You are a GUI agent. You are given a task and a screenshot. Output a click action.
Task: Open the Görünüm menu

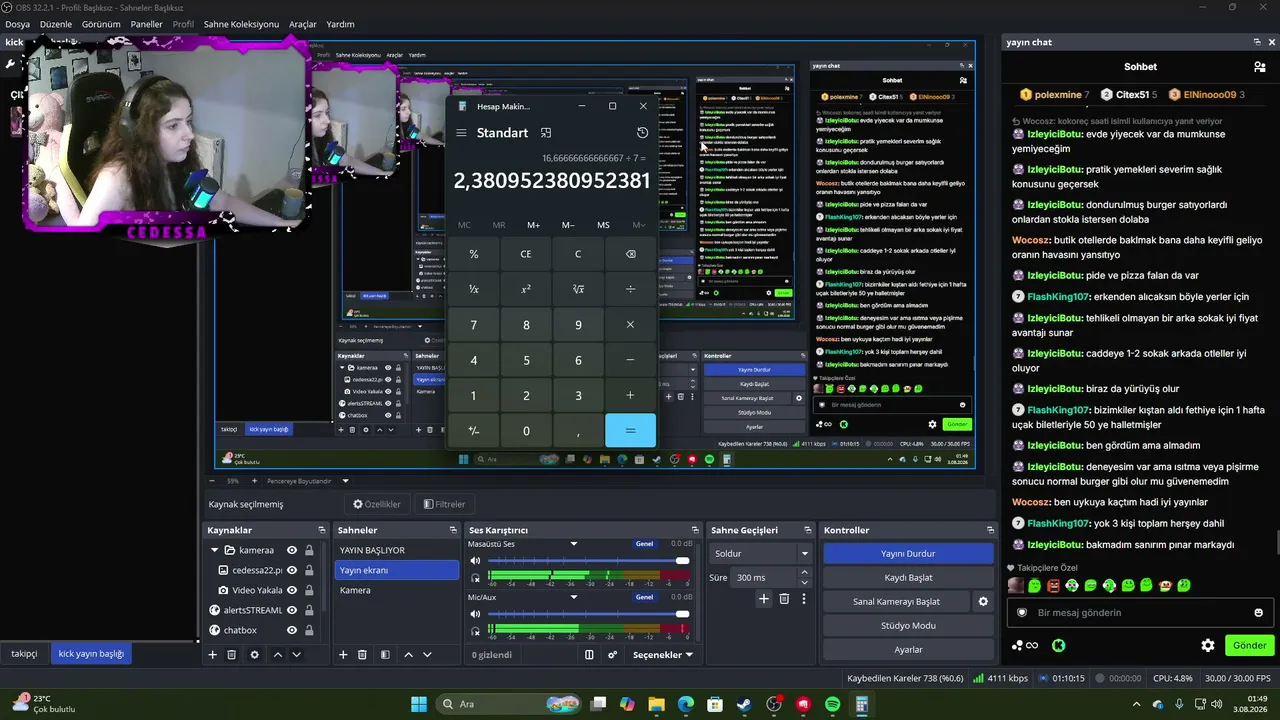[x=101, y=24]
